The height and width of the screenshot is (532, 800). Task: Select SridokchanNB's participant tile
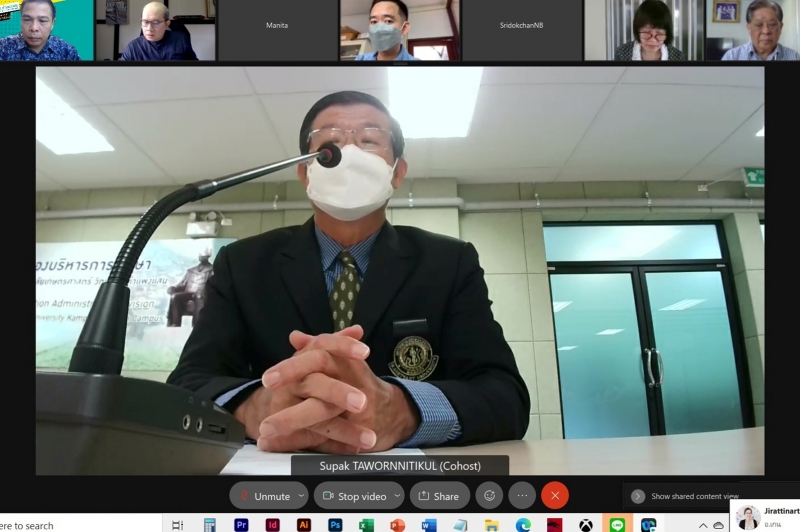pos(521,30)
